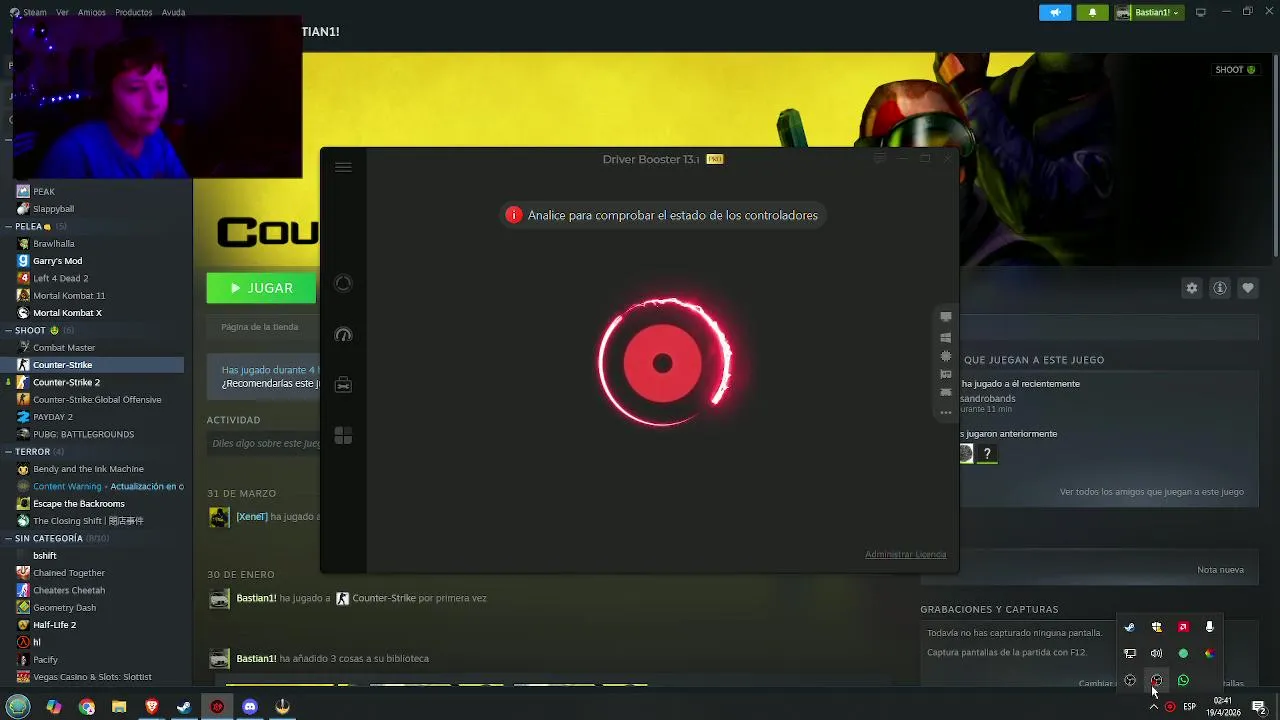The height and width of the screenshot is (720, 1280).
Task: Collapse the TERROR category
Action: (9, 451)
